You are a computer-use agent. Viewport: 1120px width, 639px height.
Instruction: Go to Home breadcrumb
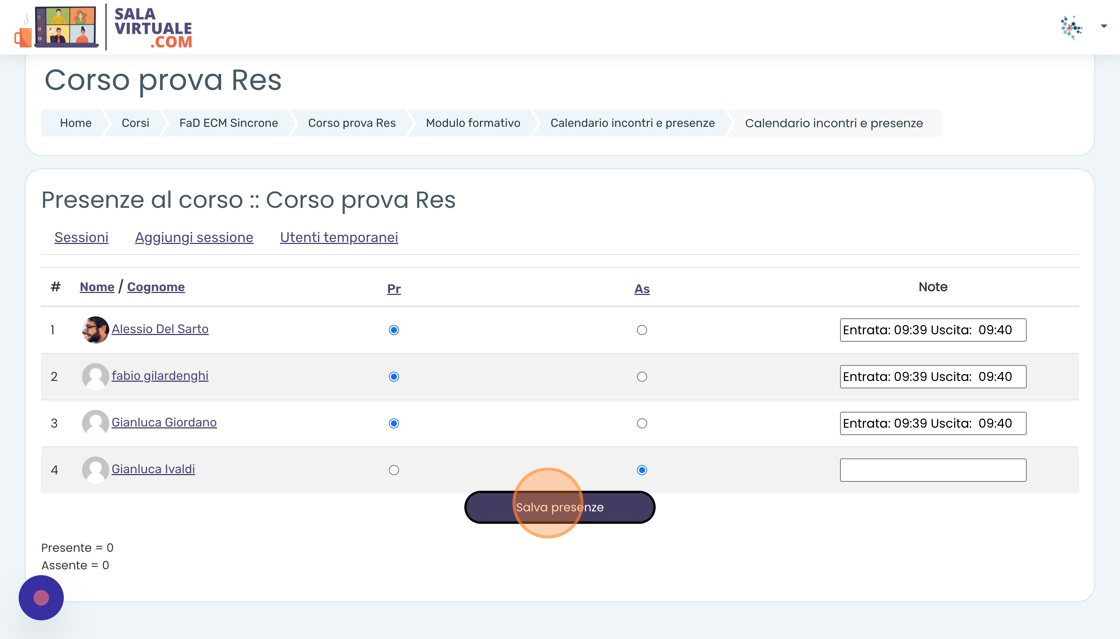tap(76, 123)
